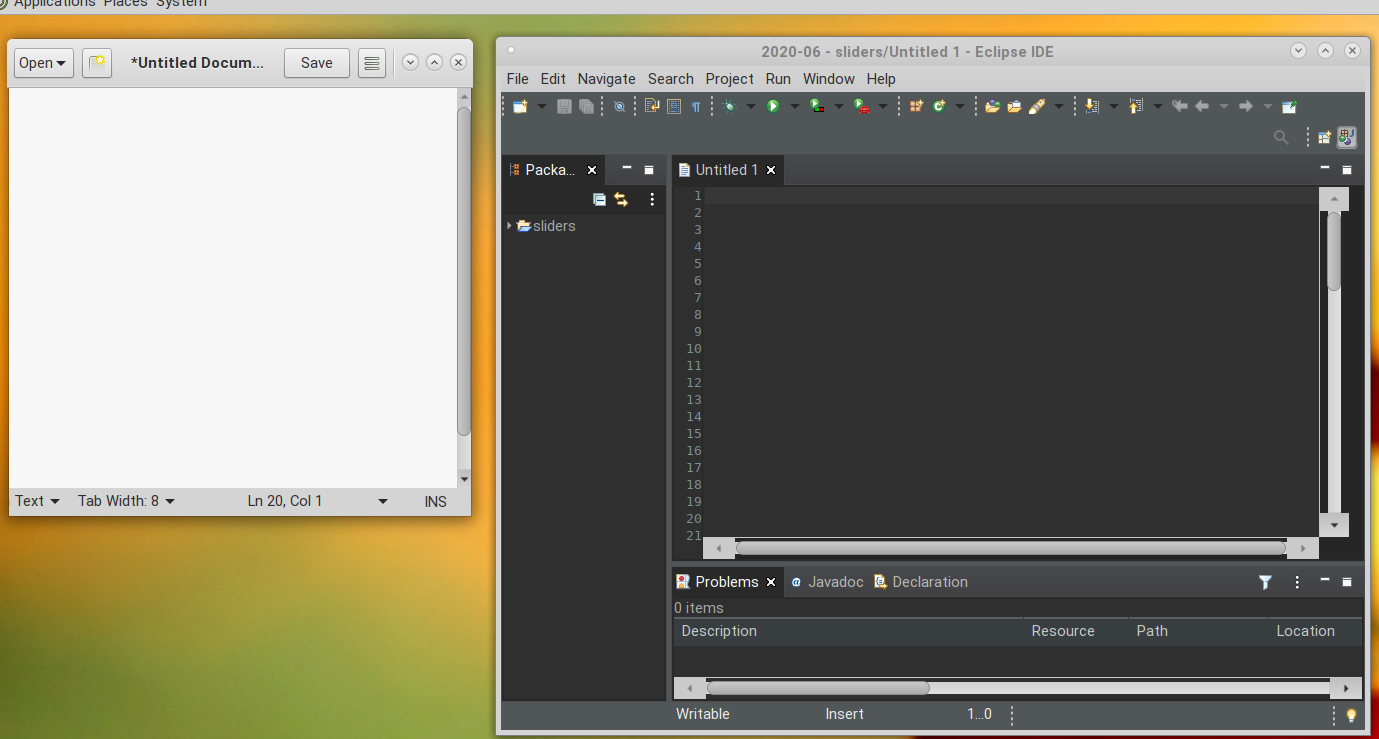Click the New wizard icon in Eclipse toolbar

click(x=520, y=106)
